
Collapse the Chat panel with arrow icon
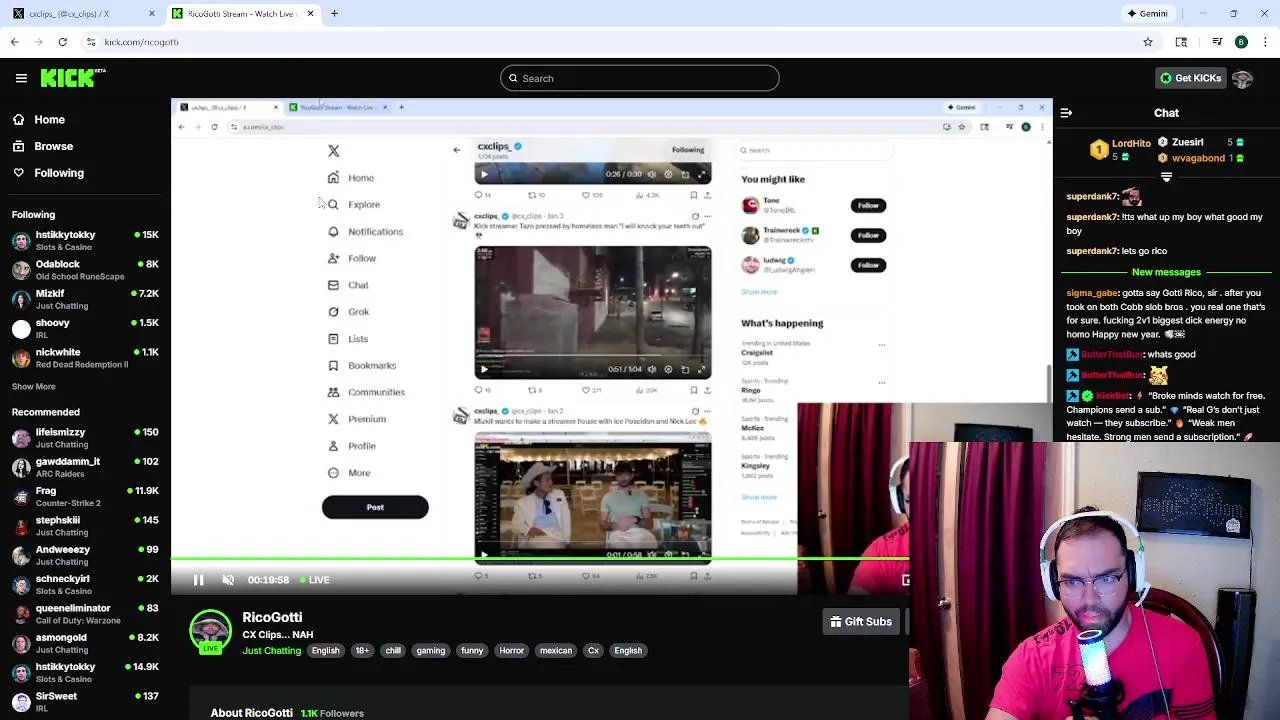(x=1066, y=113)
